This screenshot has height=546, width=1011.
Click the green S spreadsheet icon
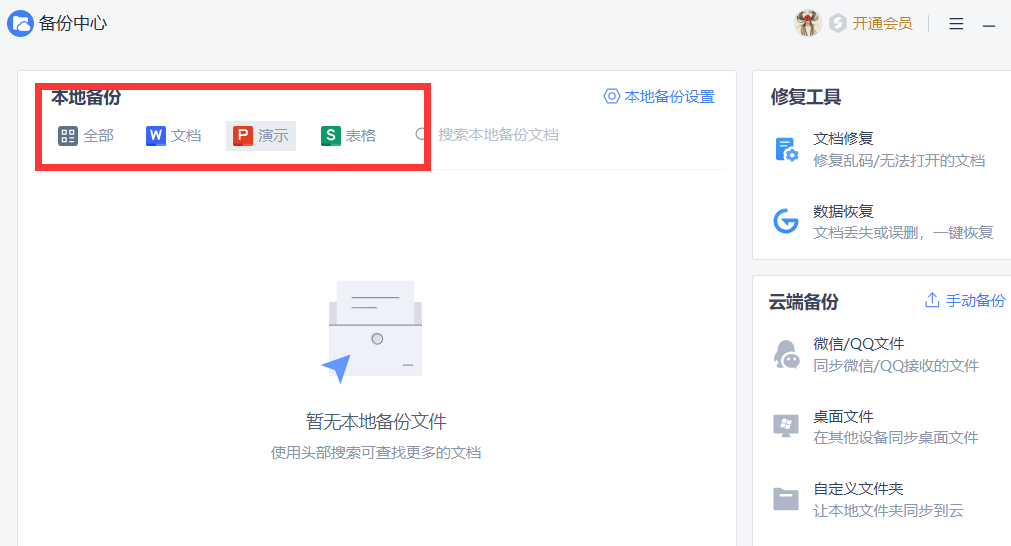point(330,135)
